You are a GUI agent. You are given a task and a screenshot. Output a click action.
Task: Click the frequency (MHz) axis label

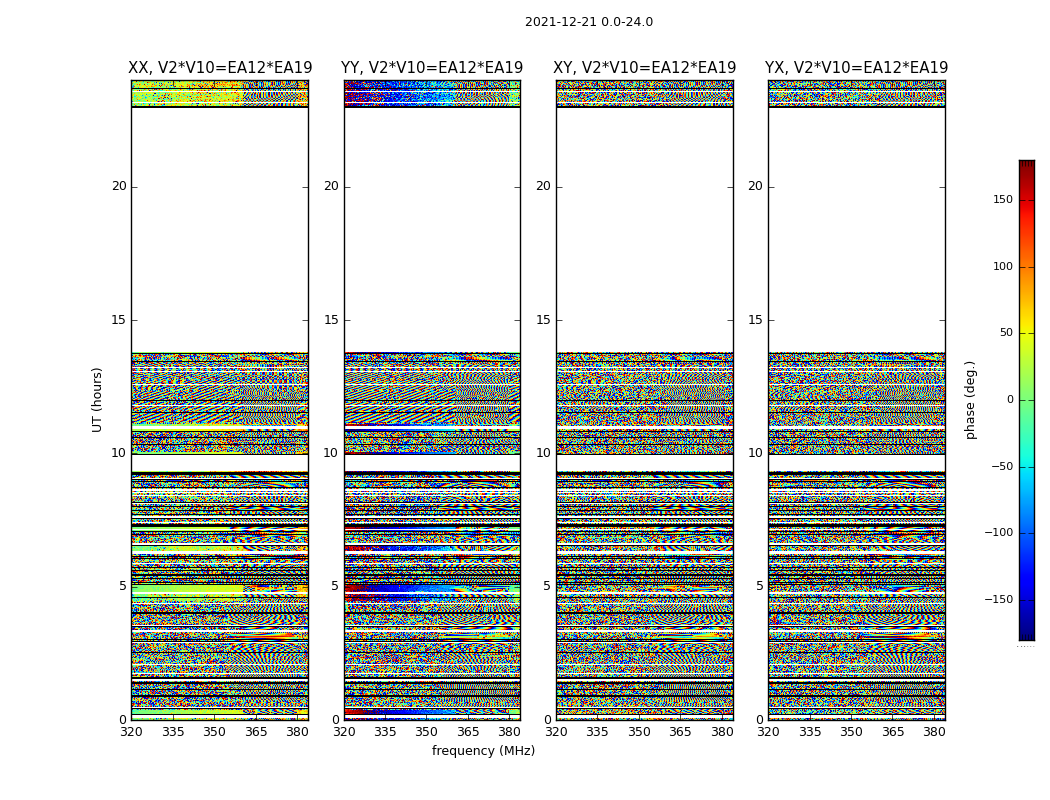(x=483, y=750)
